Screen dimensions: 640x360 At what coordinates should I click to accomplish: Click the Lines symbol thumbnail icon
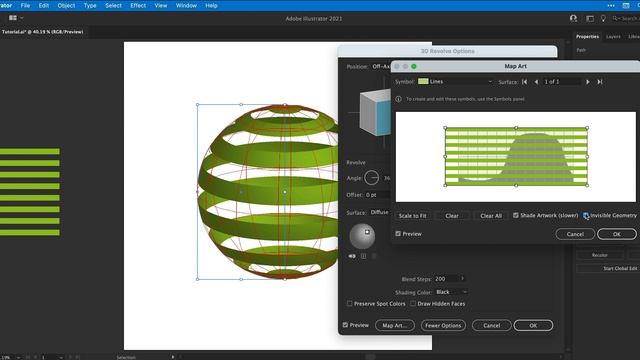[x=423, y=81]
